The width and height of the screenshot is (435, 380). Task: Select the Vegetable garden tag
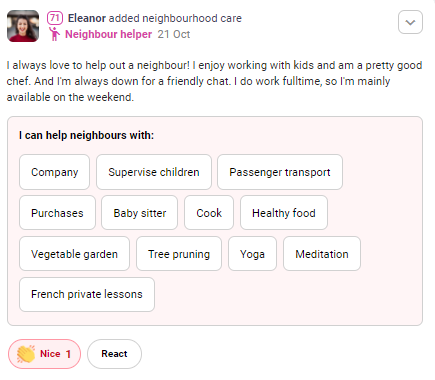(x=74, y=254)
